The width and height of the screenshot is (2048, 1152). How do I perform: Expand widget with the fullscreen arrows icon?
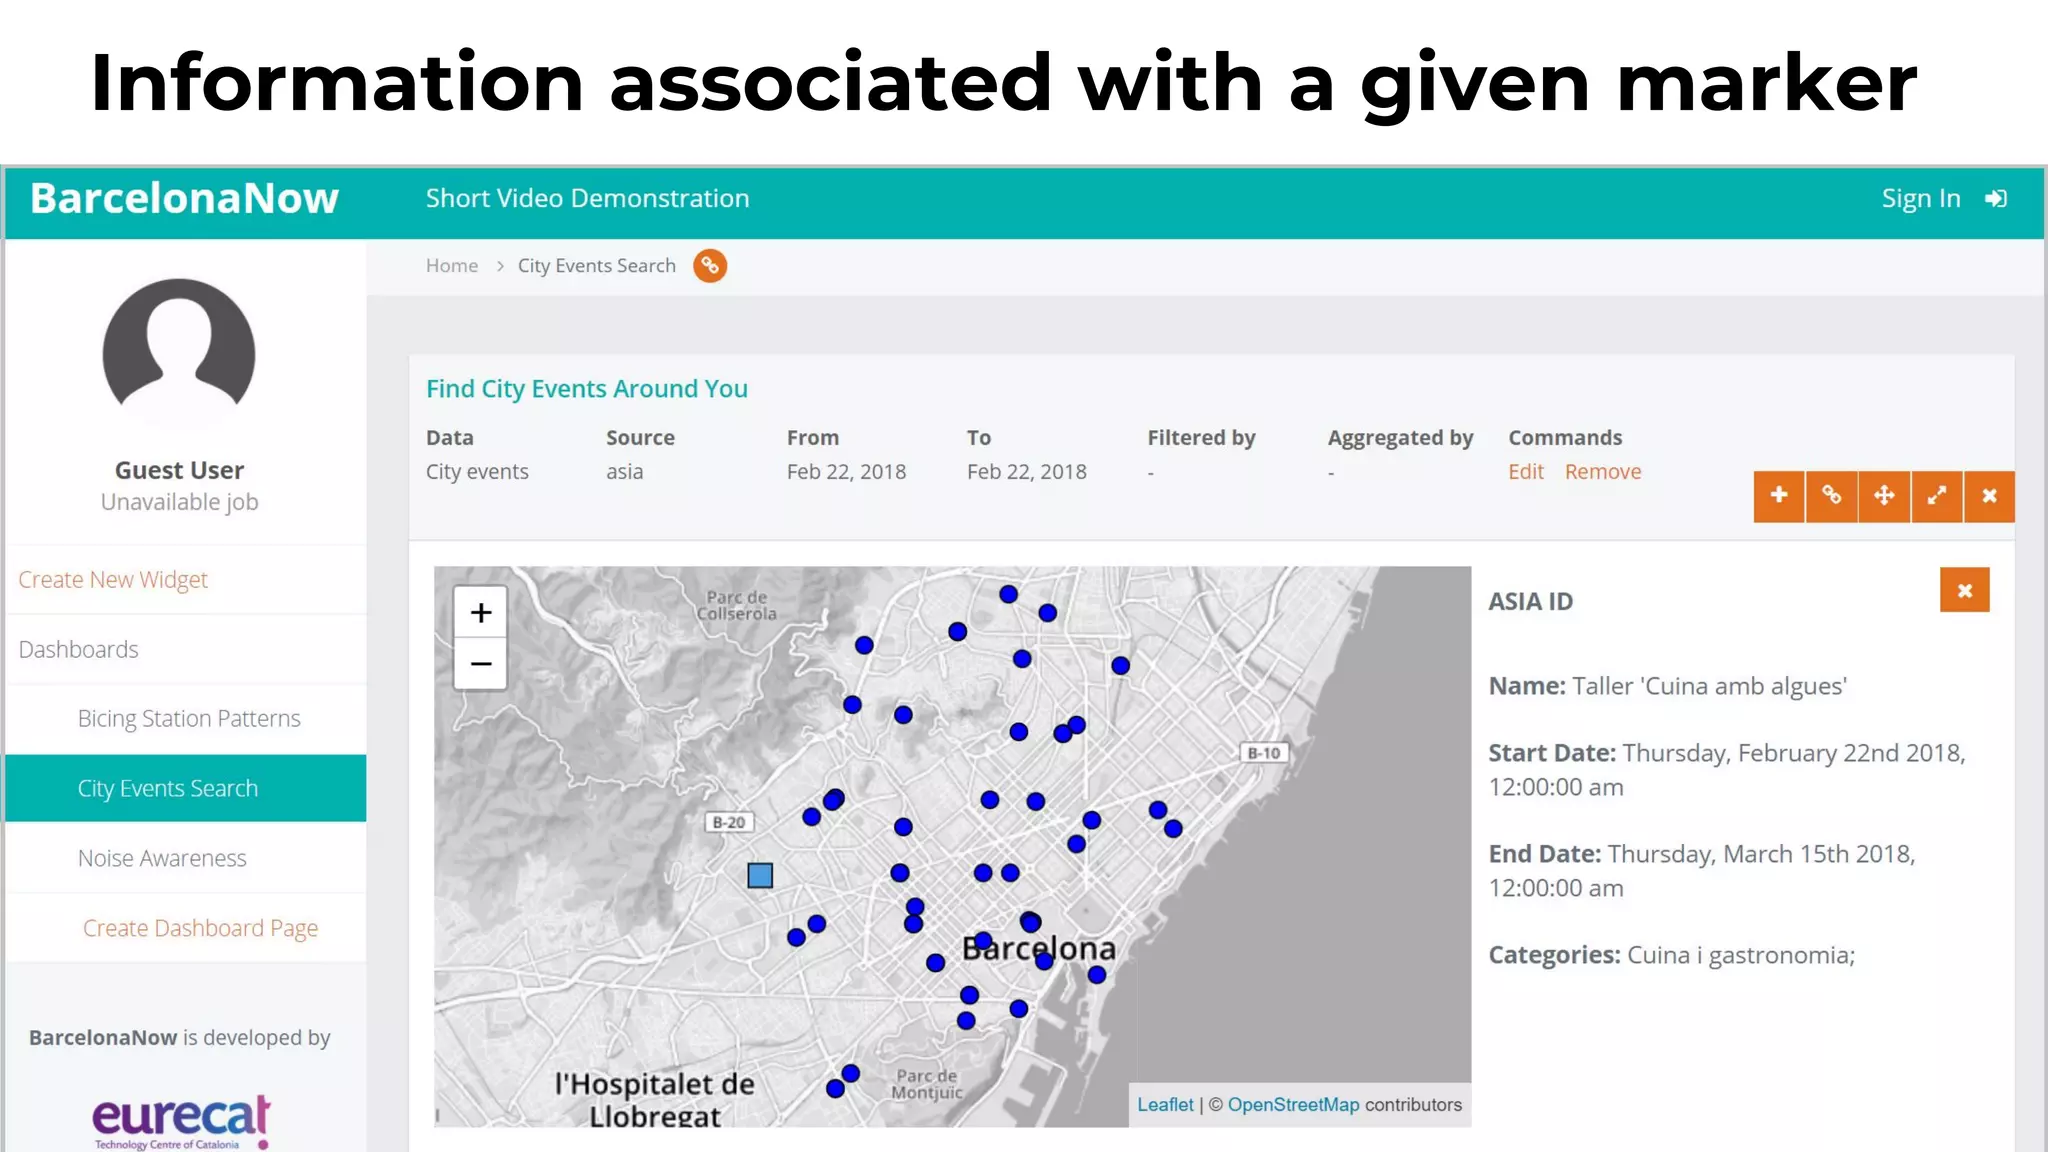[x=1937, y=496]
